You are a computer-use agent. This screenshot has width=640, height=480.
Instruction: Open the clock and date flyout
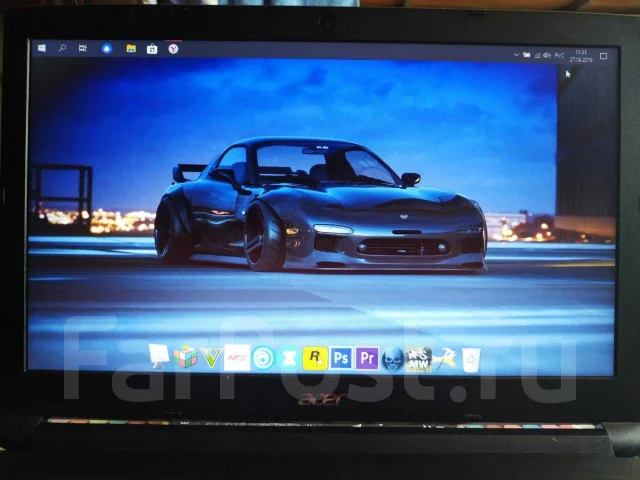pos(581,56)
